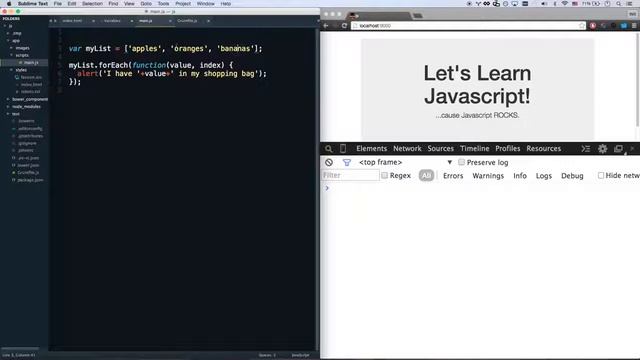Open the Selection menu
640x360 pixels.
pos(92,4)
